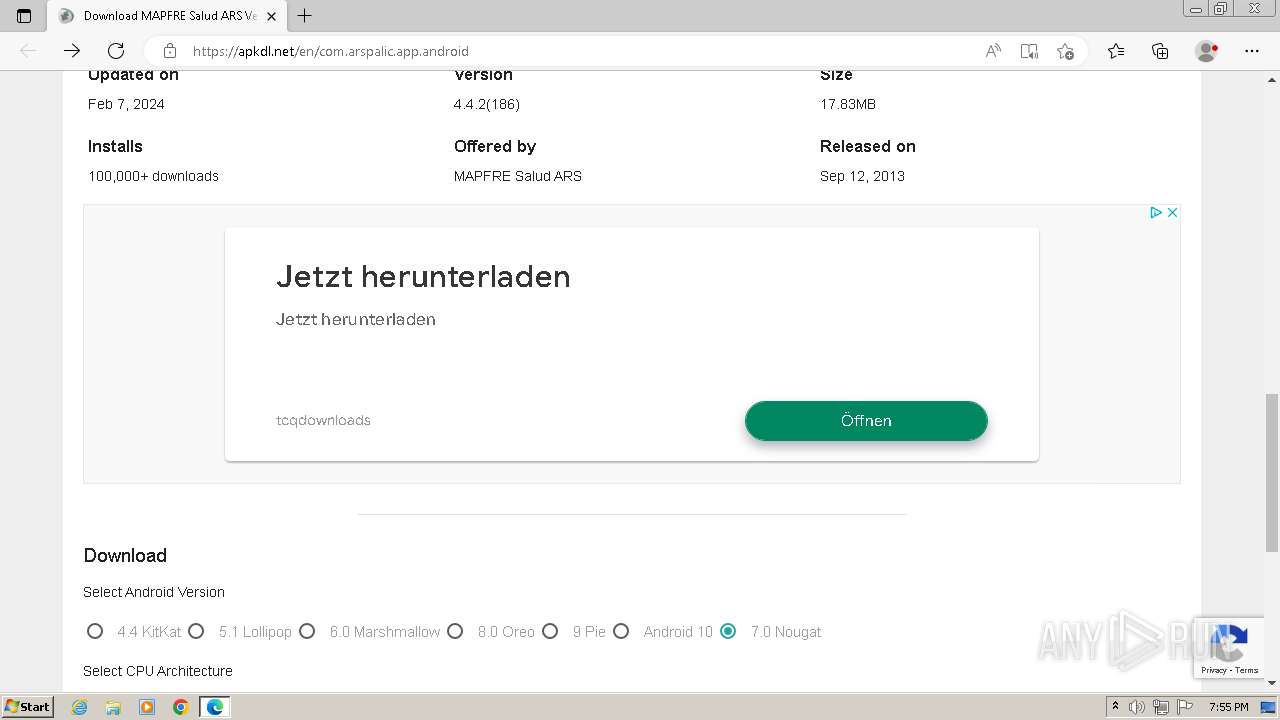Open a new tab with plus icon
Screen dimensions: 1280x720
(305, 16)
